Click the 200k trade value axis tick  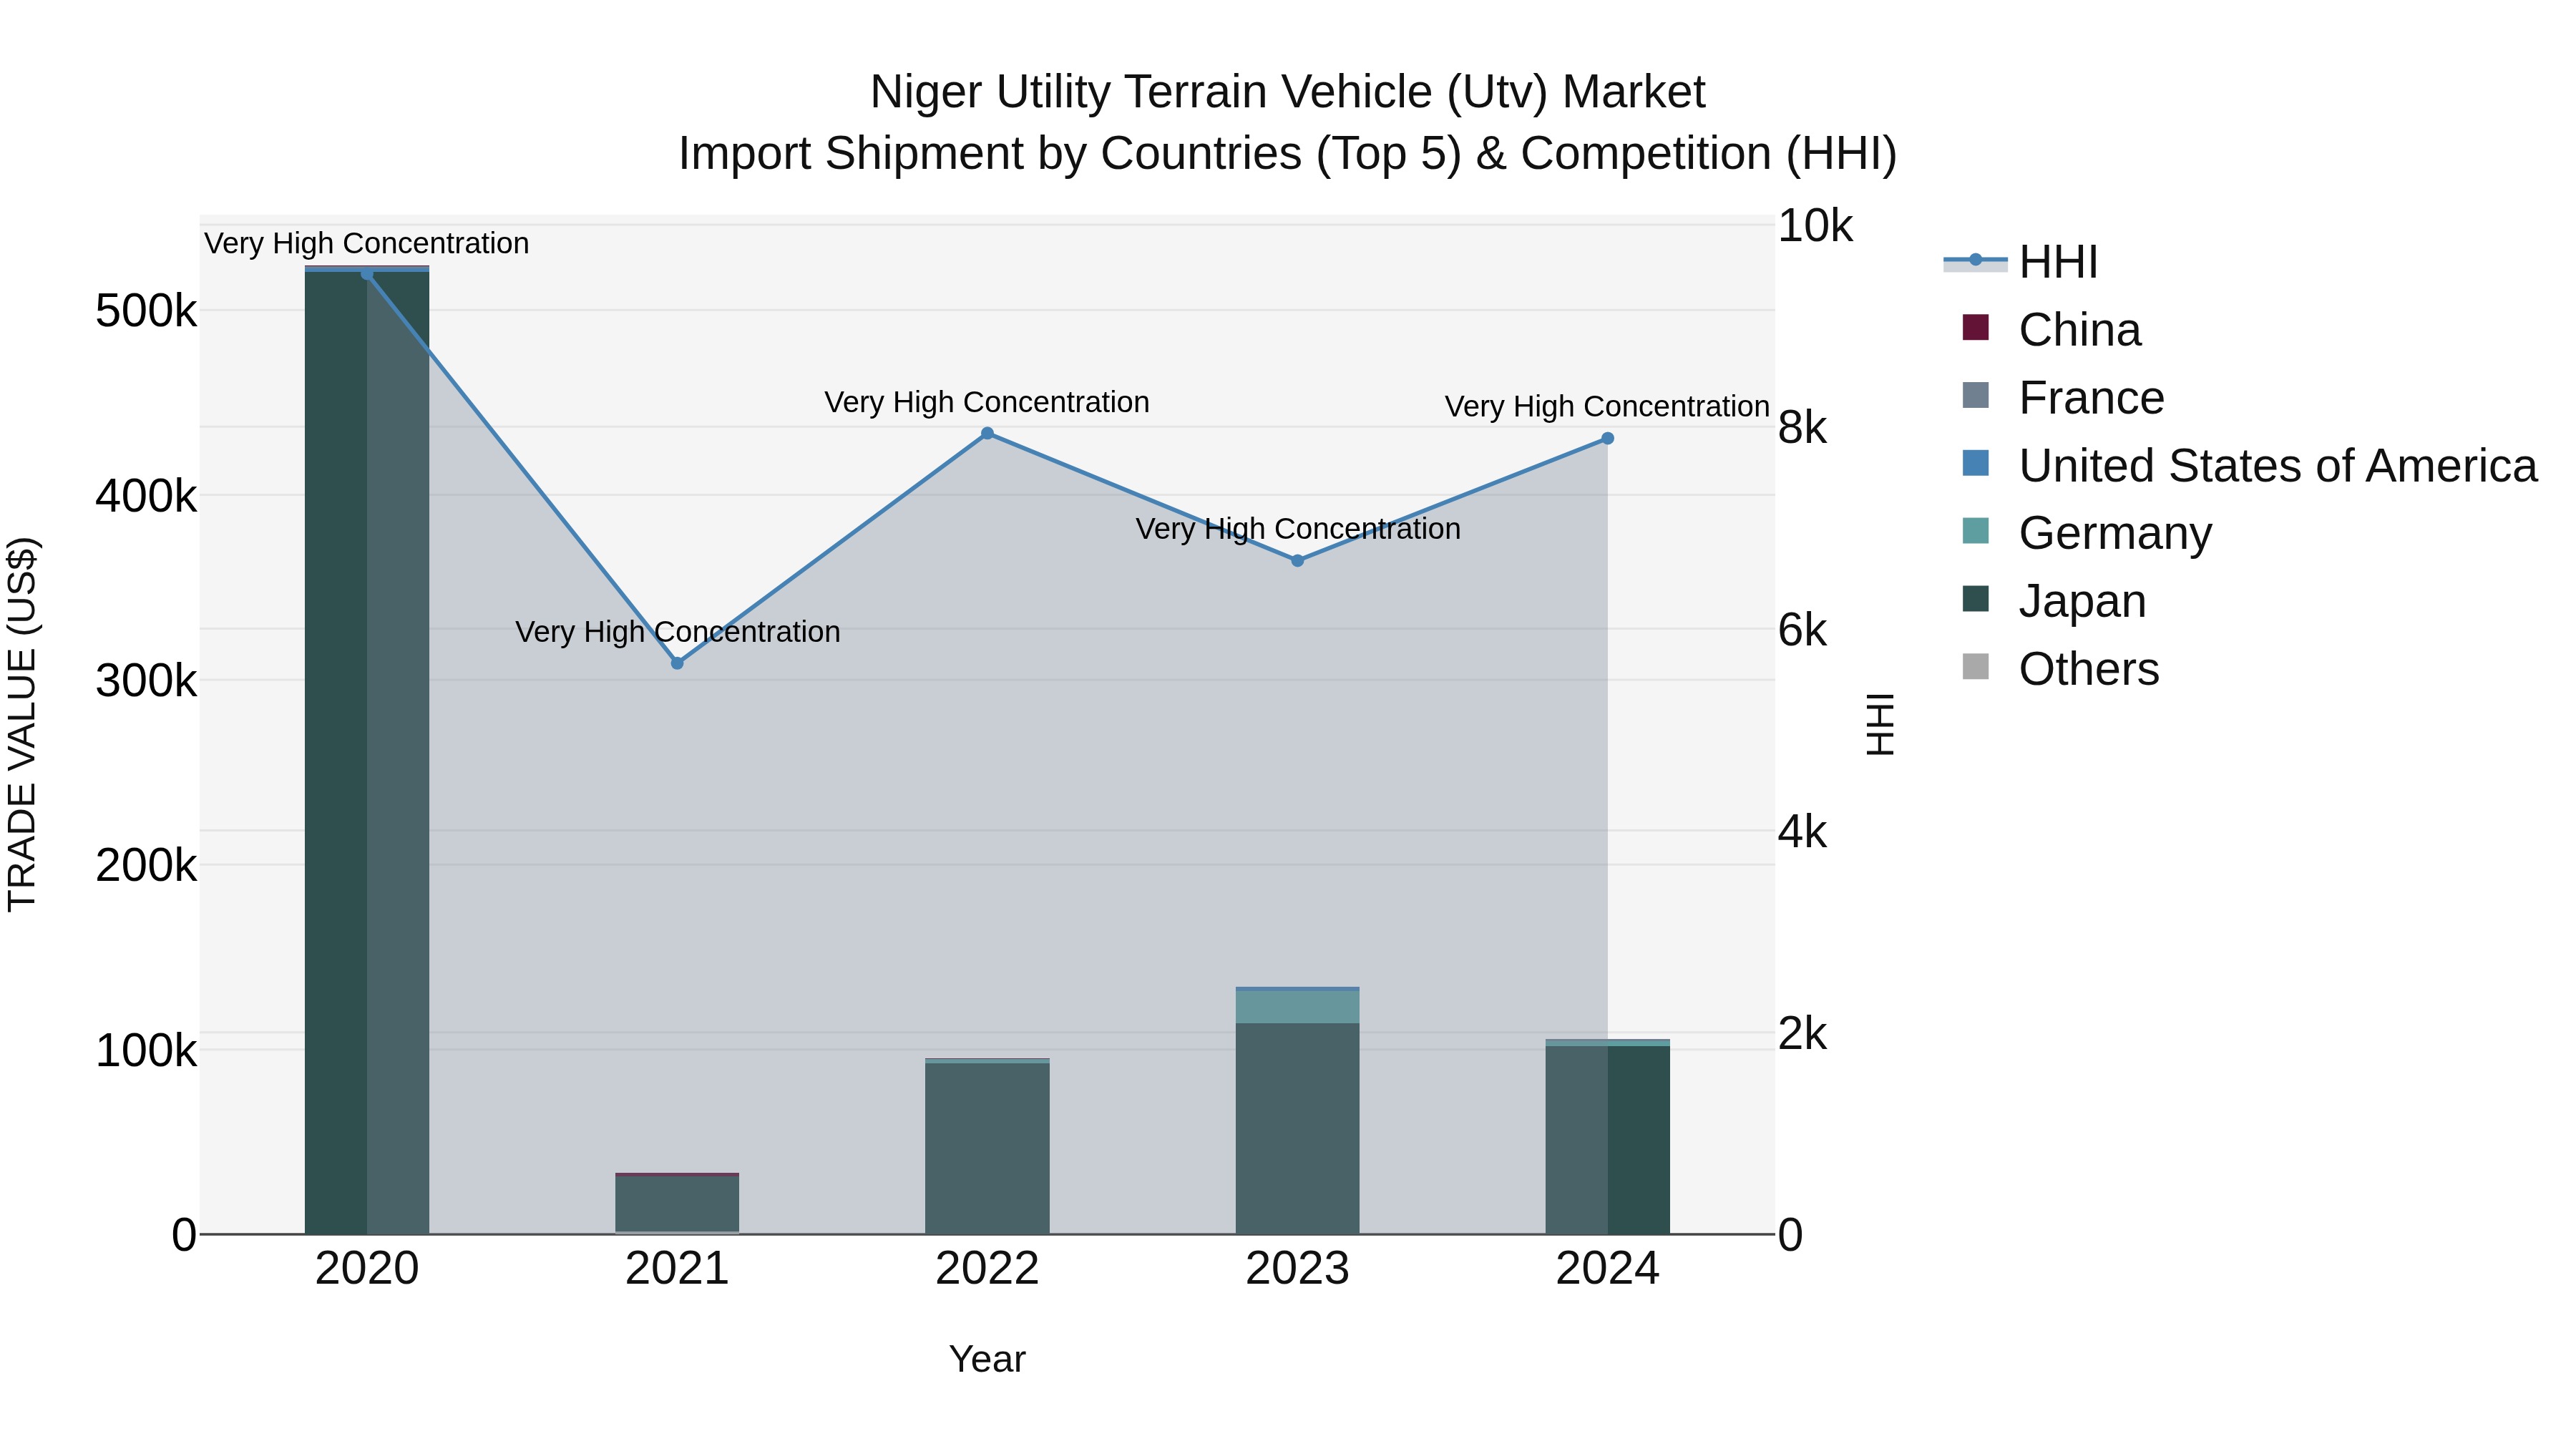pyautogui.click(x=146, y=865)
